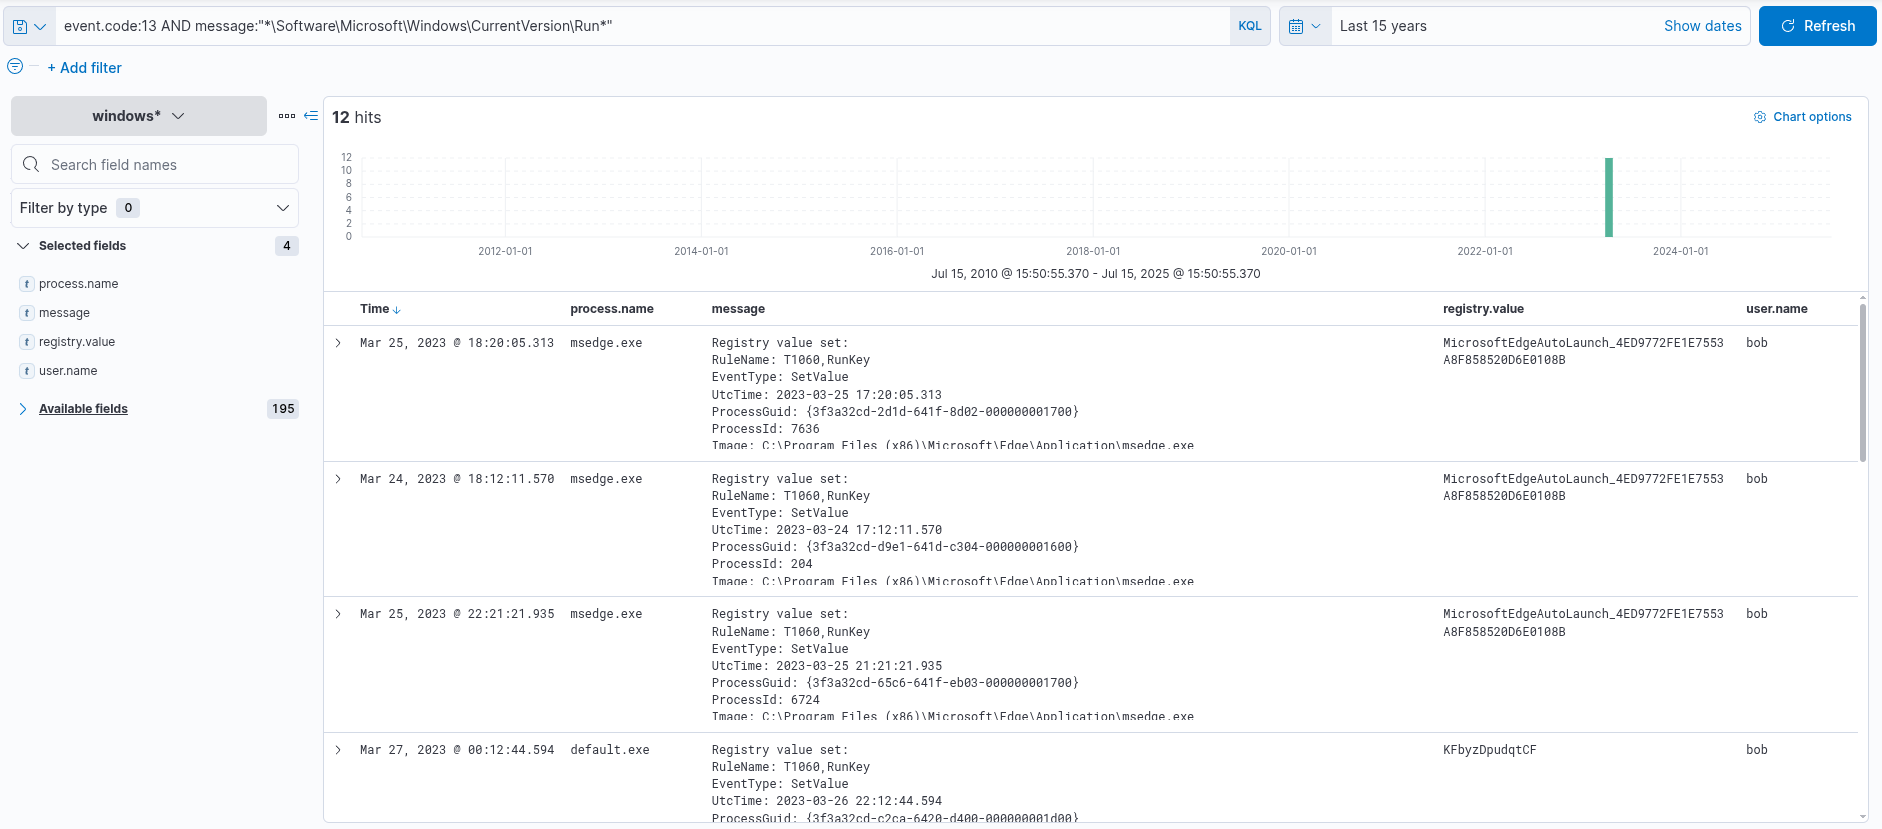1882x829 pixels.
Task: Open the saved query menu icon
Action: coord(28,27)
